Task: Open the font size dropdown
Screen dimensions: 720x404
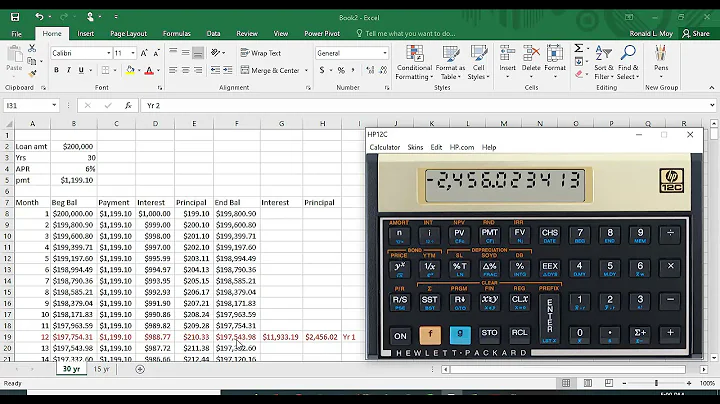Action: (133, 53)
